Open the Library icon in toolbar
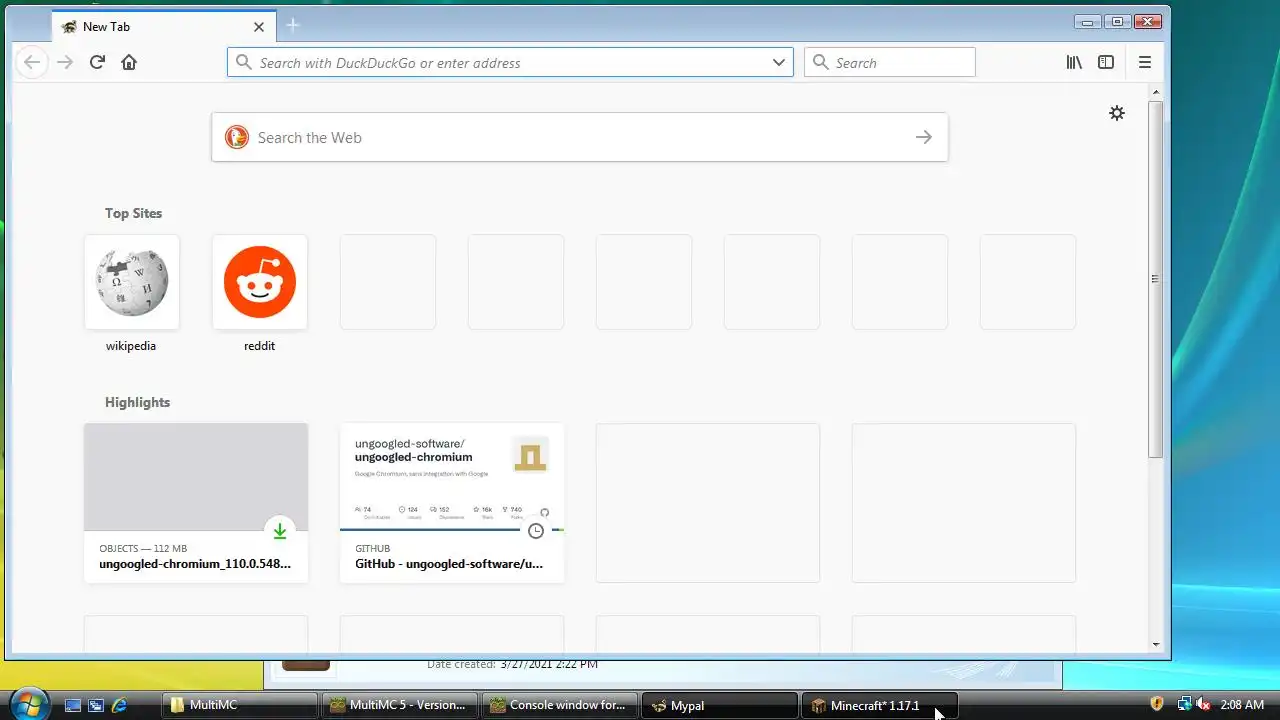Viewport: 1280px width, 720px height. tap(1074, 62)
